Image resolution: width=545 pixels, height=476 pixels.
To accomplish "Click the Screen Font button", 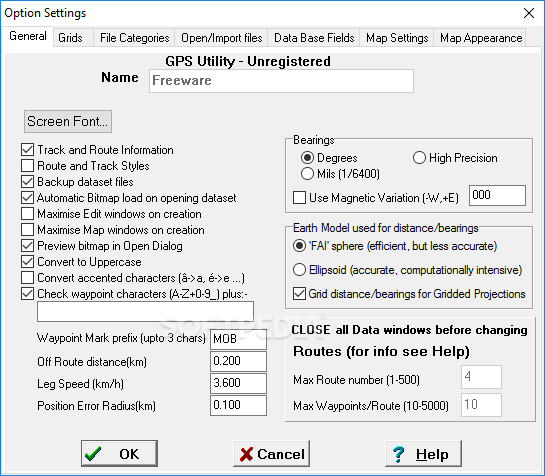I will click(68, 121).
